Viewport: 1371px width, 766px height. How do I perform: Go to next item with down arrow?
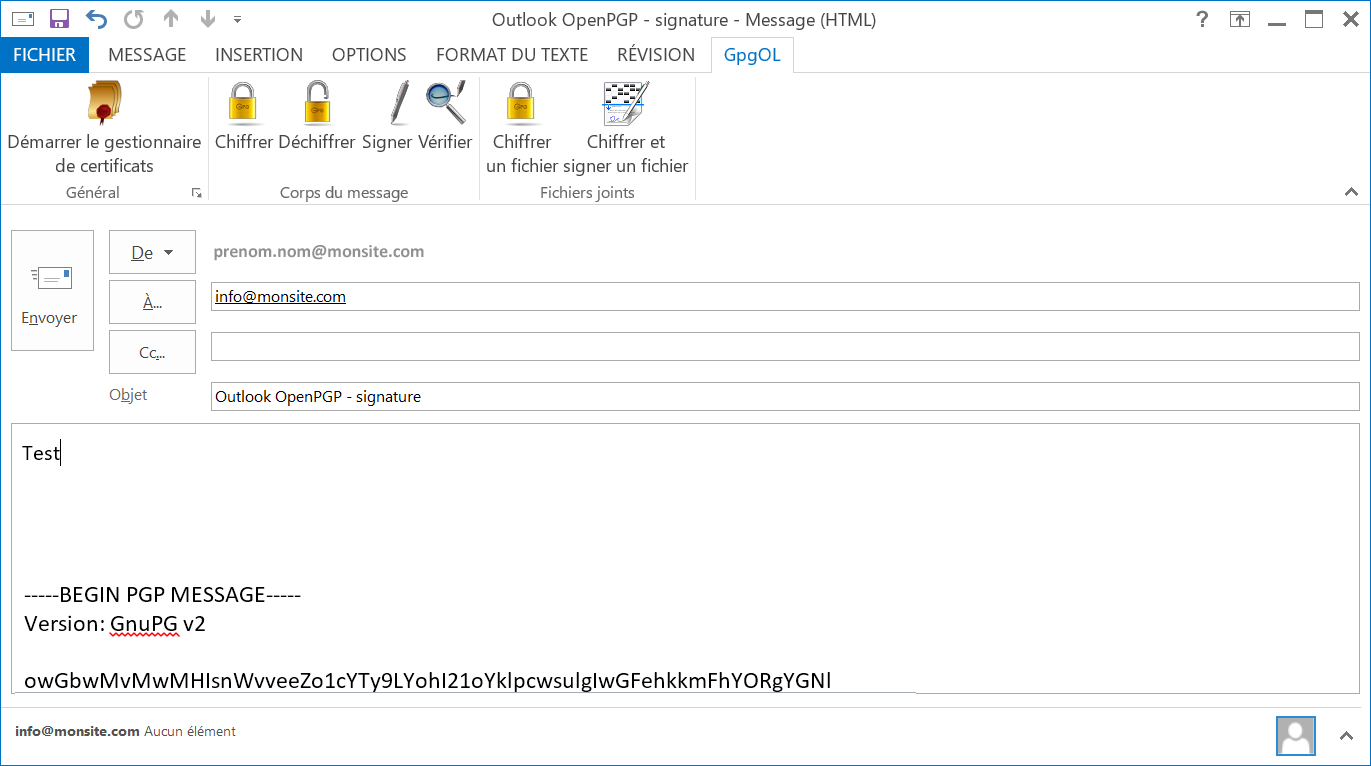207,19
